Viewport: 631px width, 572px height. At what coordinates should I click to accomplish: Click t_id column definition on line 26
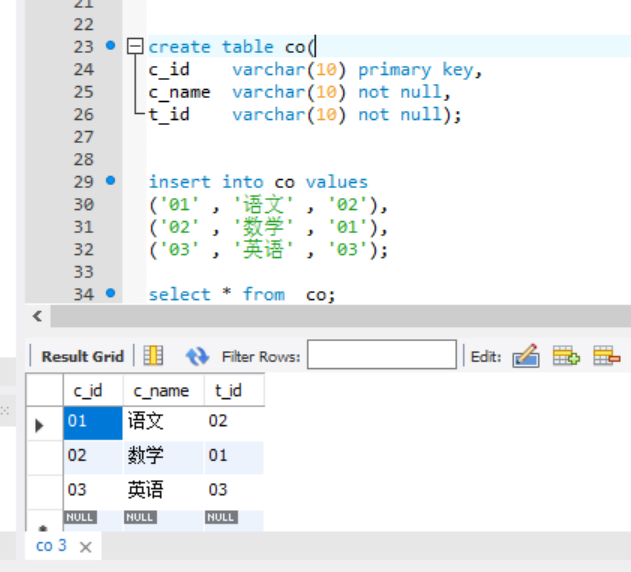point(169,115)
